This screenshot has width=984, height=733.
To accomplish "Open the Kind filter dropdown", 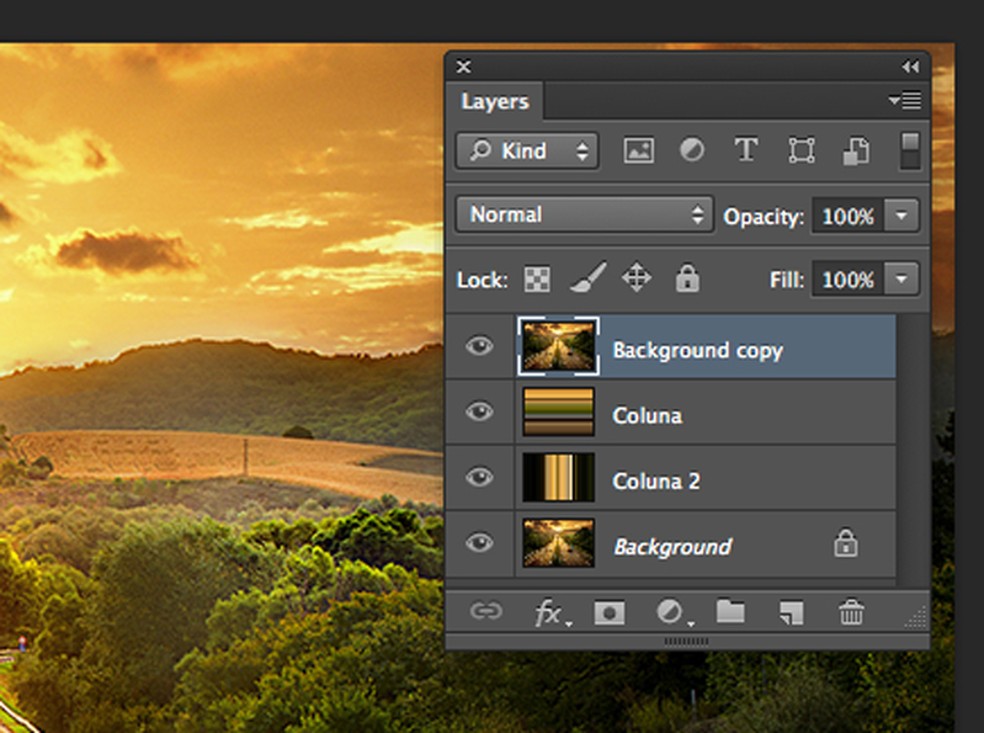I will coord(527,151).
